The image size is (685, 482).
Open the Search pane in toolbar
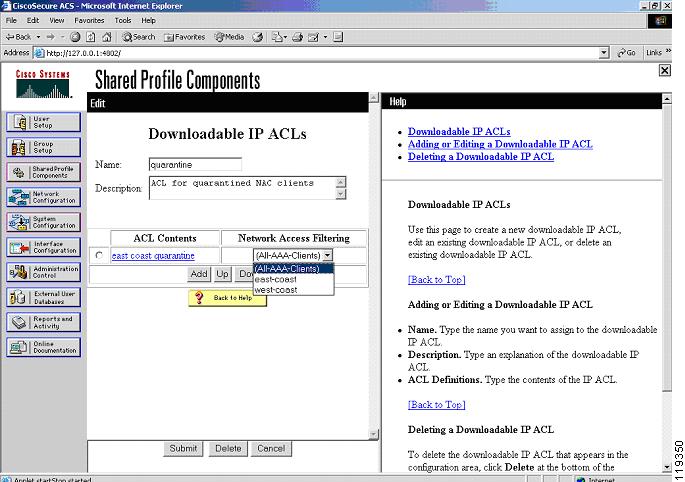(139, 37)
